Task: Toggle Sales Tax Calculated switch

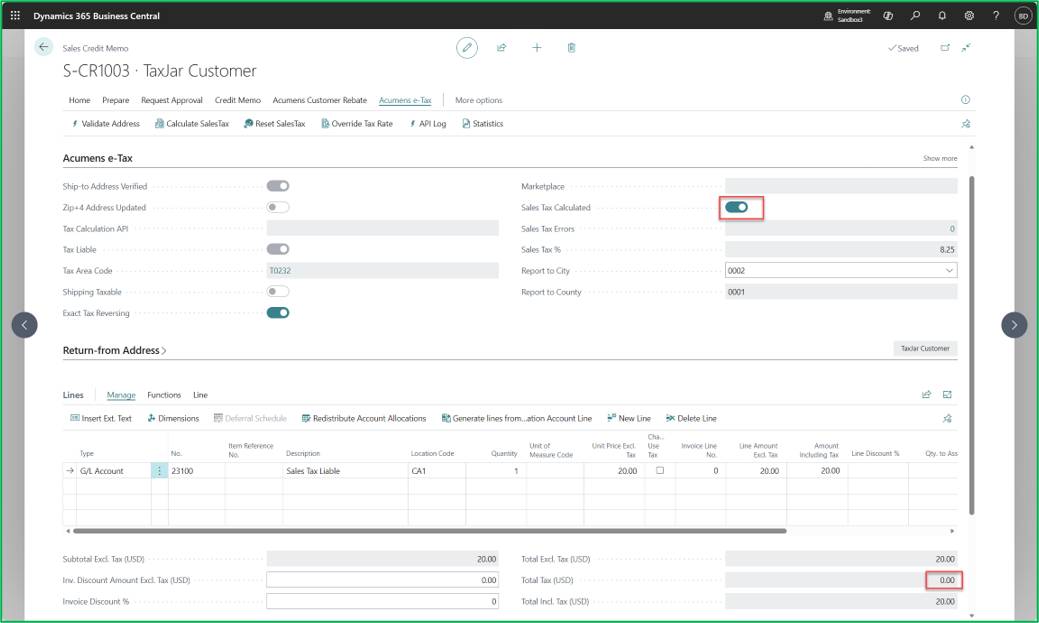Action: 736,207
